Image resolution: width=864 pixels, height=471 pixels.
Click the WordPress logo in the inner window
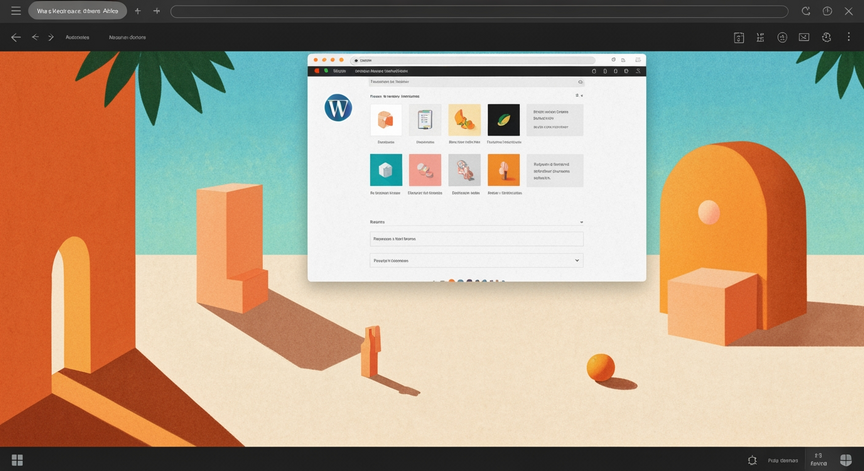[338, 107]
